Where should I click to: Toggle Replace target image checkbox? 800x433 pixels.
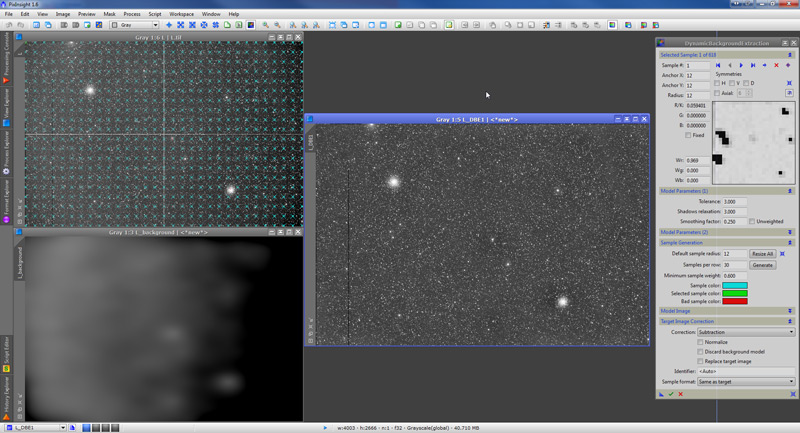coord(700,360)
